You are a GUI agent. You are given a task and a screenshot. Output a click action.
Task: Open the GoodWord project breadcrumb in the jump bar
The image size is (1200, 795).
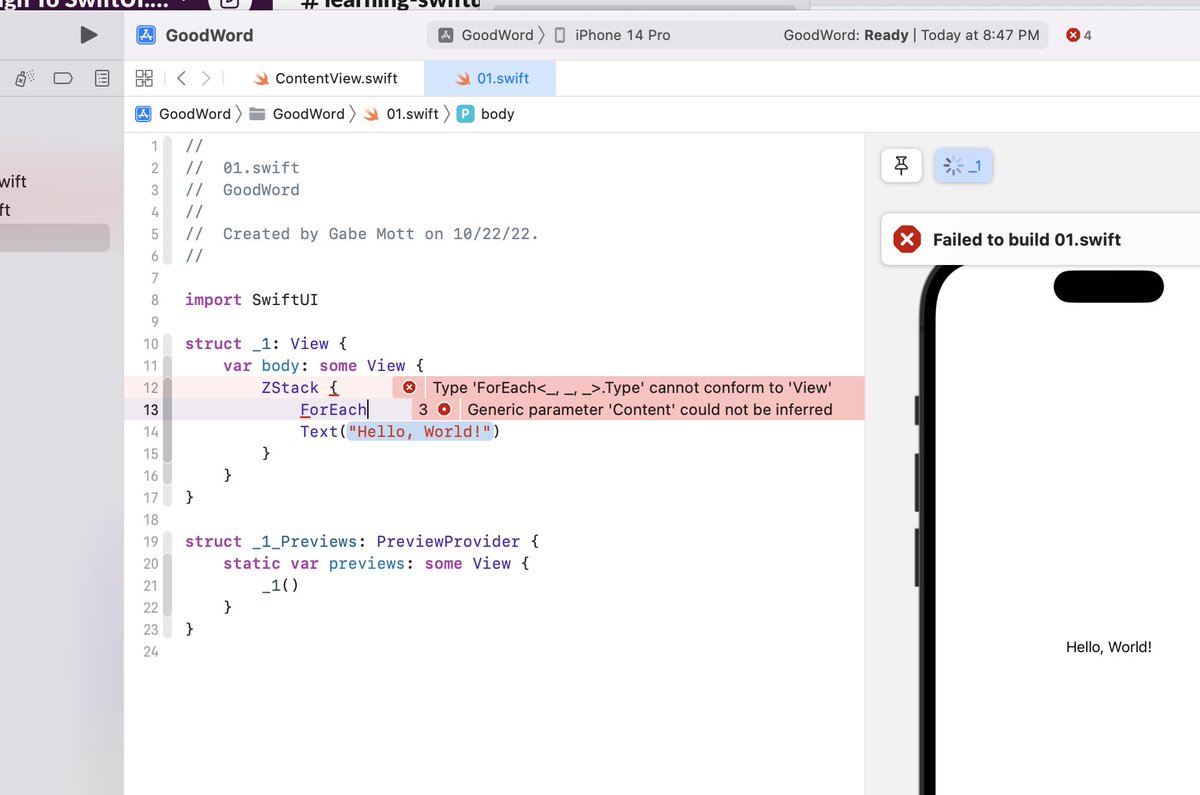click(x=183, y=114)
